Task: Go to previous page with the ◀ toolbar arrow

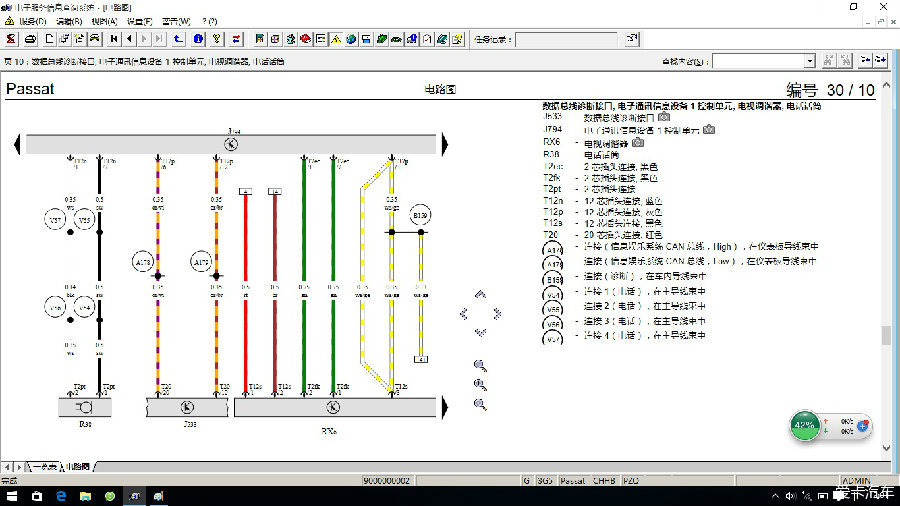Action: (x=129, y=39)
